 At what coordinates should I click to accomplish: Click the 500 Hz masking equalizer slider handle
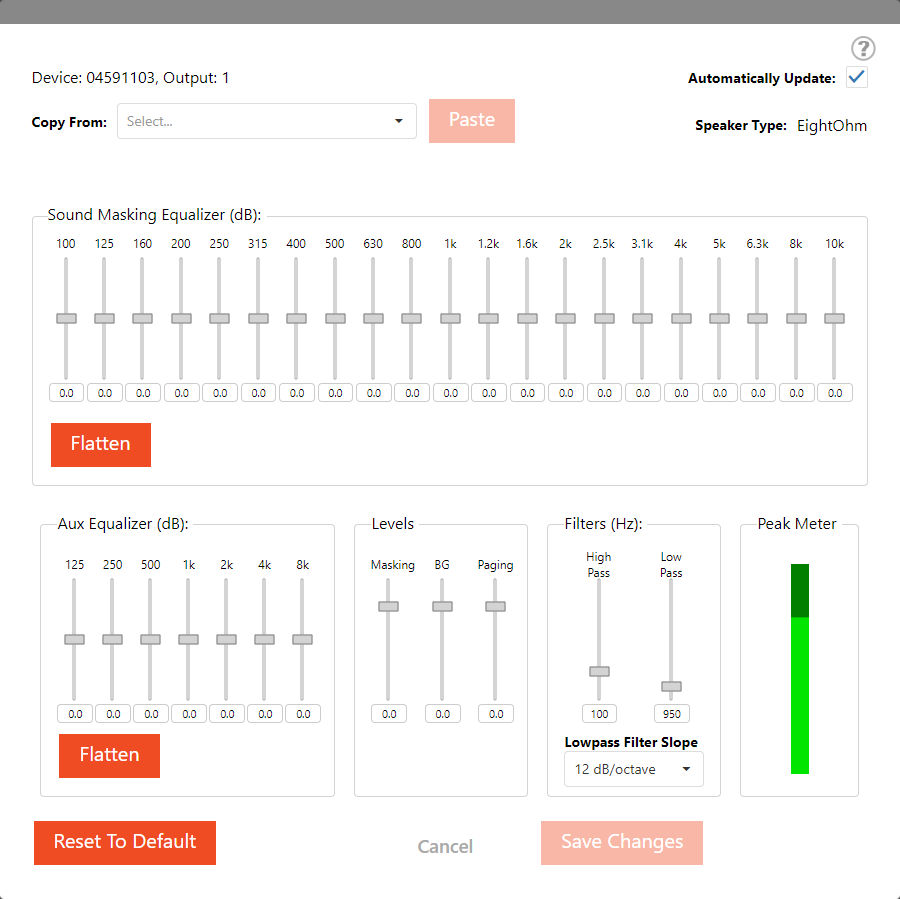[335, 319]
